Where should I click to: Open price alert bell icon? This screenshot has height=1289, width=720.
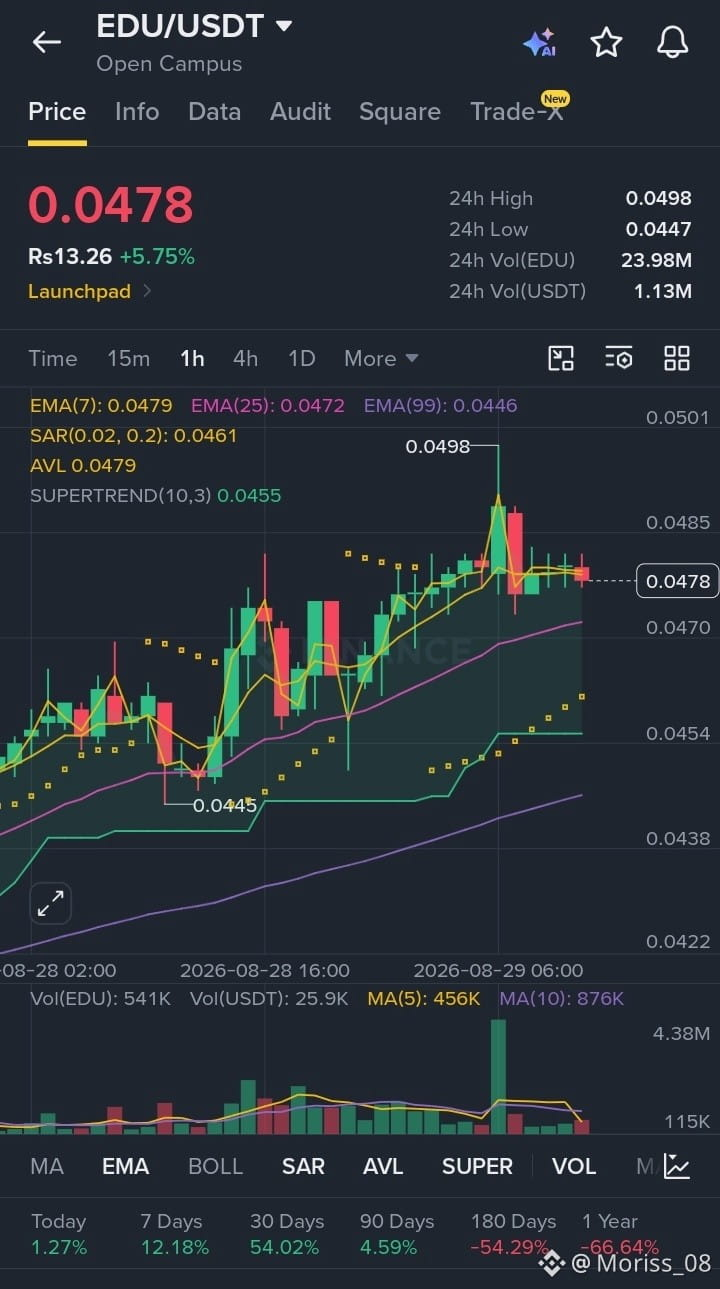click(672, 42)
